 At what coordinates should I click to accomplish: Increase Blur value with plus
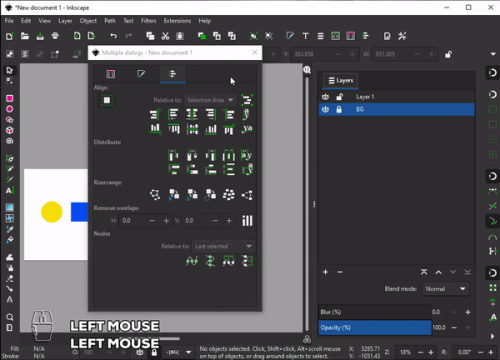point(468,312)
